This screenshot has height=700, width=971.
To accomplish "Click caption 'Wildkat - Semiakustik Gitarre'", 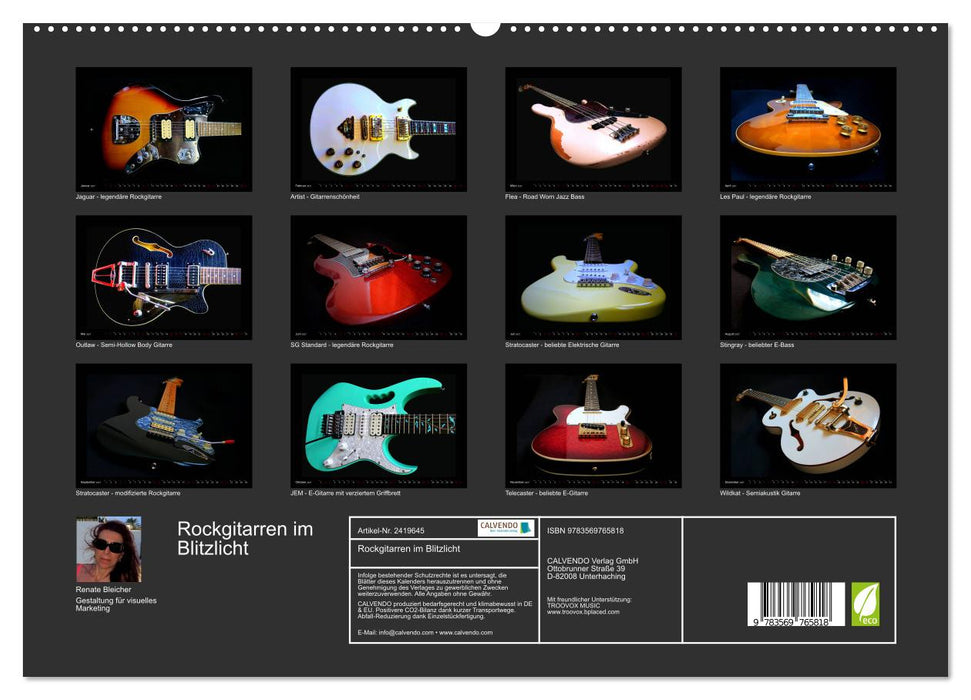I will click(x=760, y=493).
